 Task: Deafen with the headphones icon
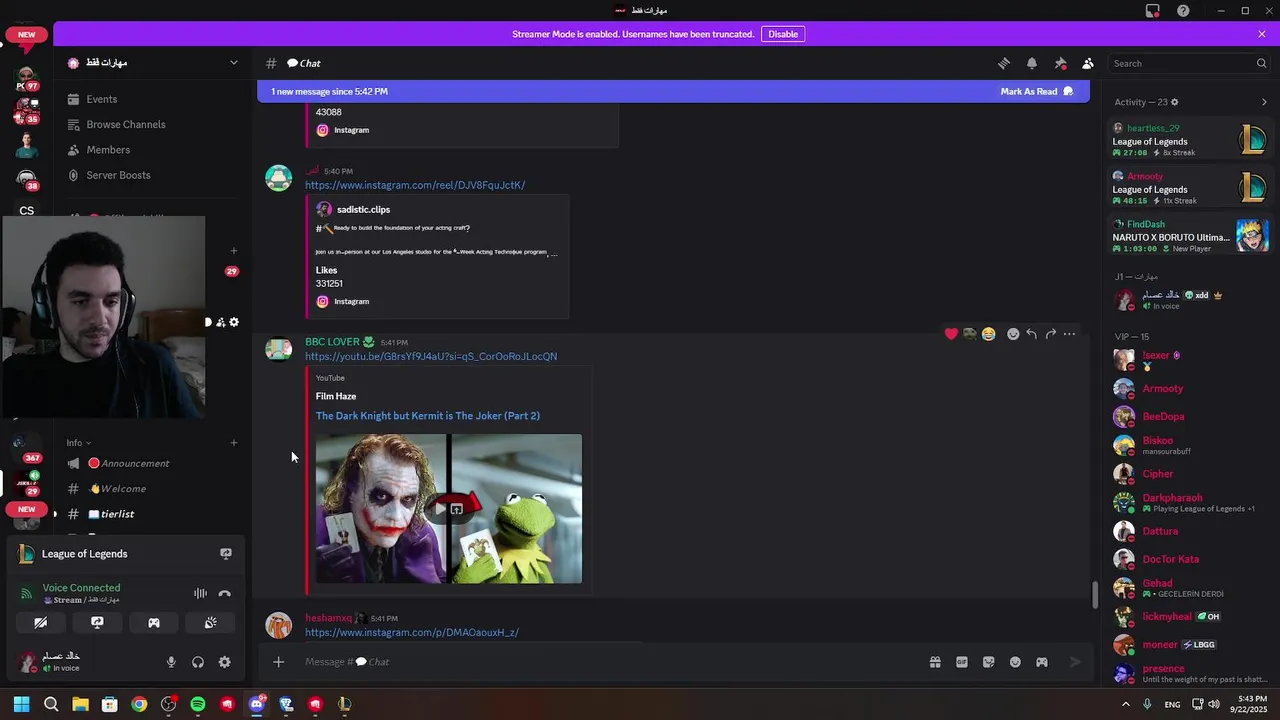click(x=198, y=662)
